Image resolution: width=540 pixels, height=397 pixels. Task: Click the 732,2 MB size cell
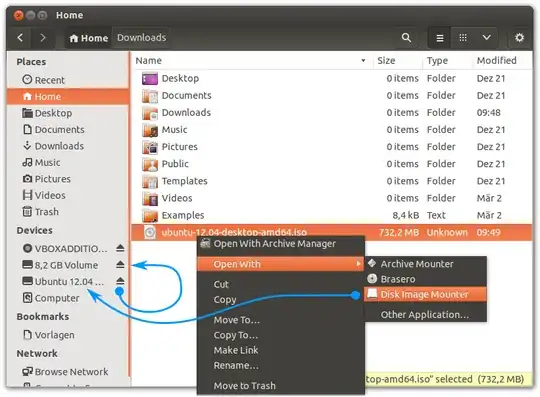click(399, 232)
